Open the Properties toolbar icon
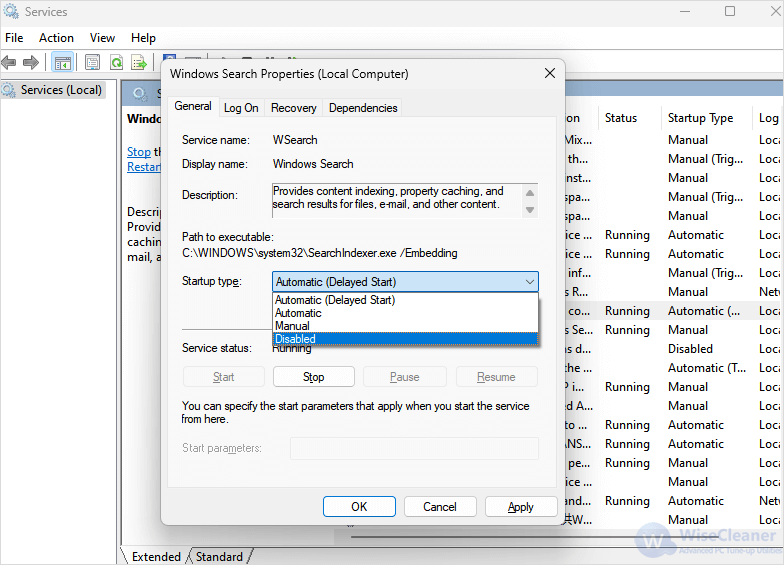Screen dimensions: 784x565 pyautogui.click(x=92, y=62)
